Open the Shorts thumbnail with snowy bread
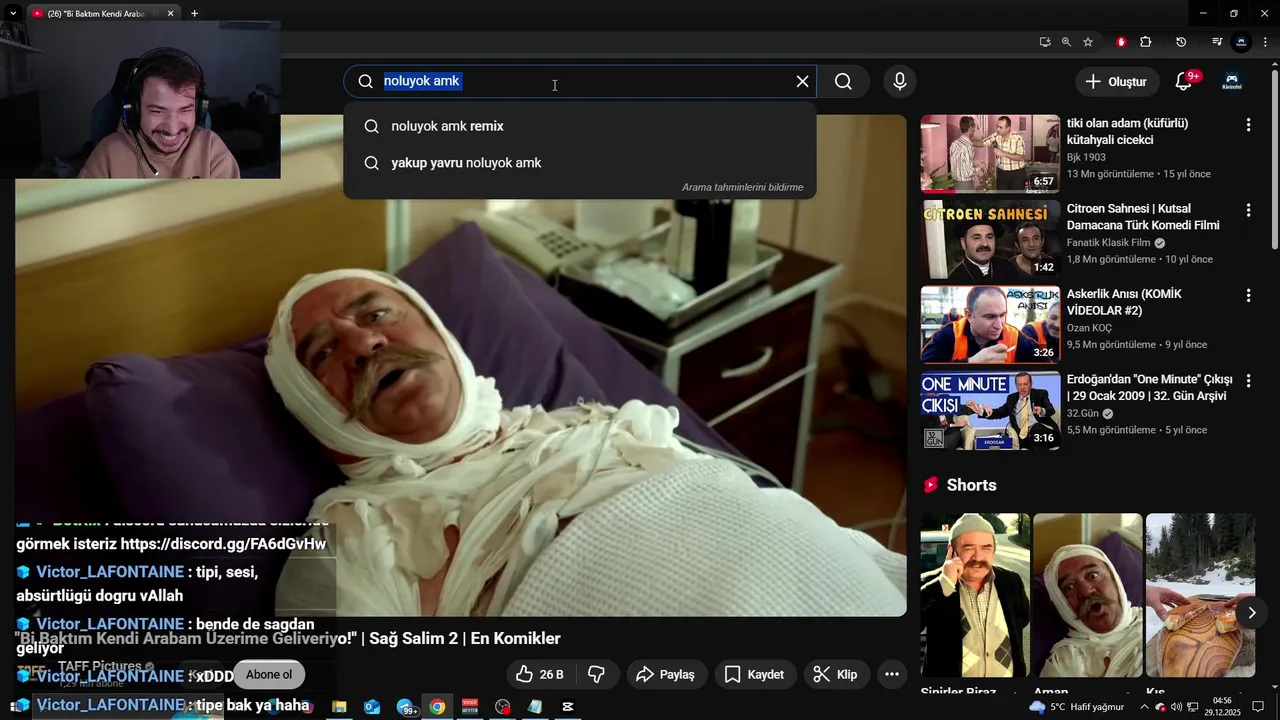1280x720 pixels. coord(1200,595)
